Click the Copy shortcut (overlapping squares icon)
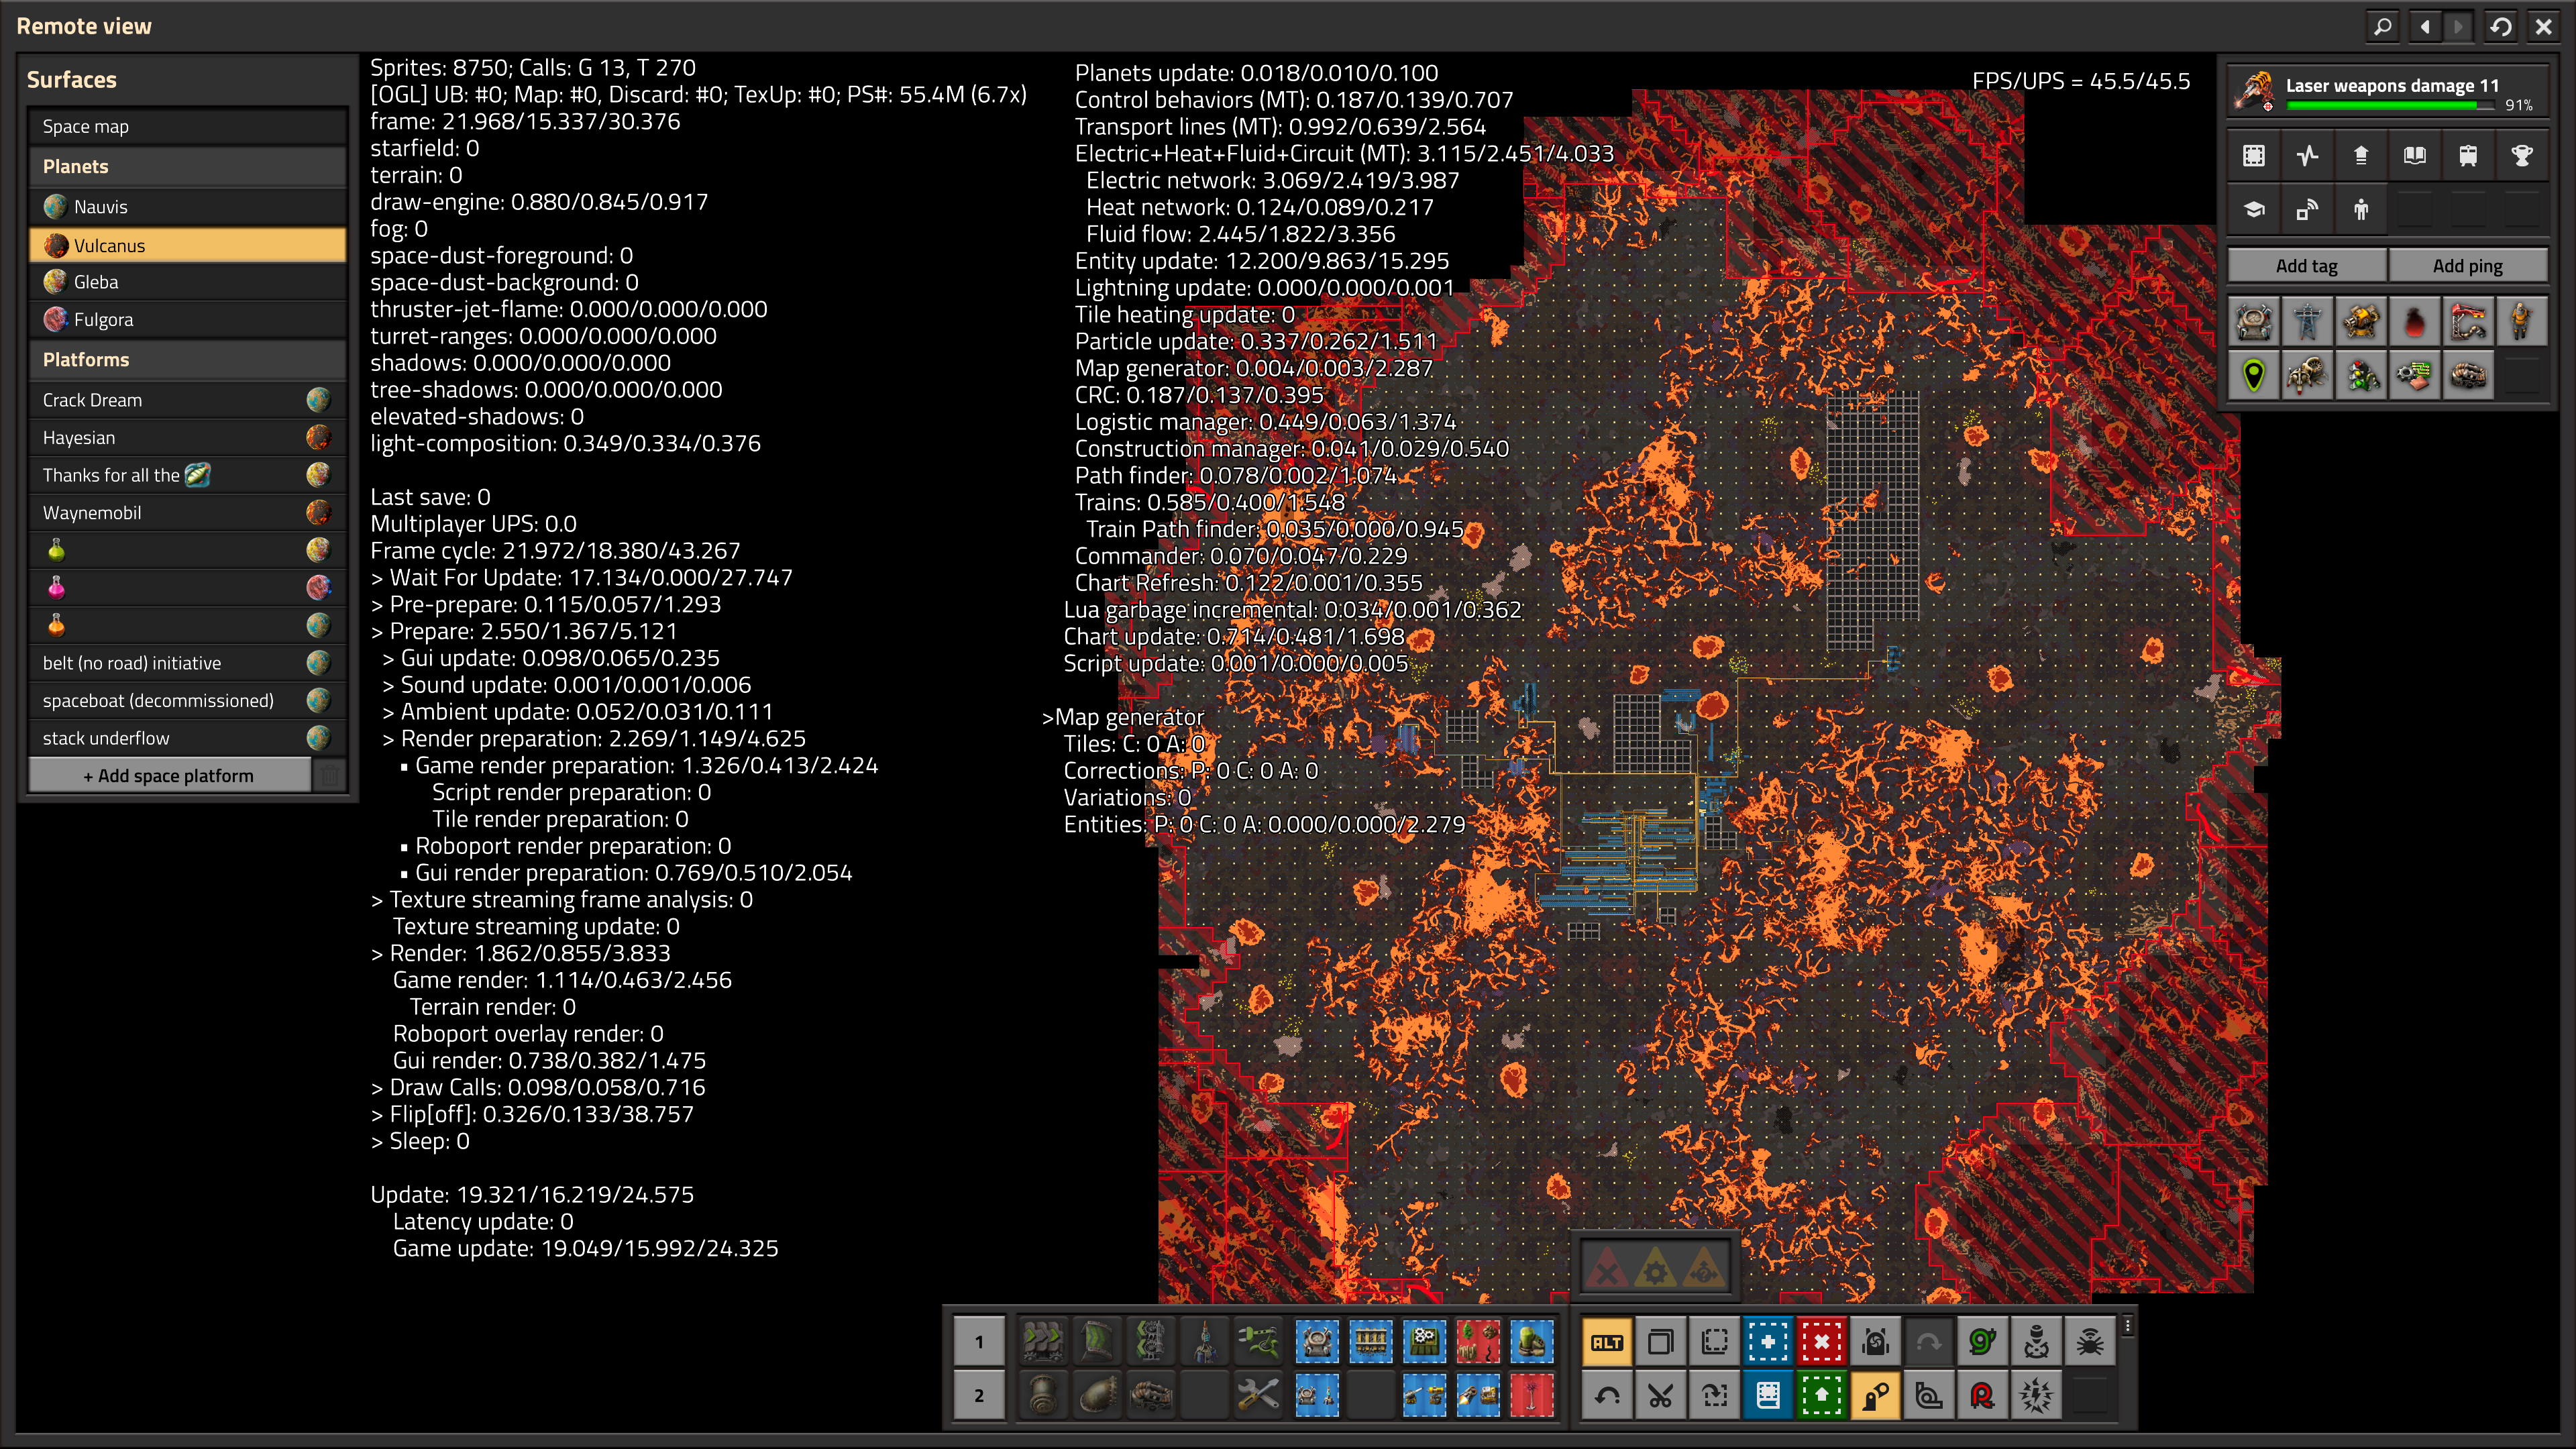The height and width of the screenshot is (1449, 2576). (1661, 1342)
